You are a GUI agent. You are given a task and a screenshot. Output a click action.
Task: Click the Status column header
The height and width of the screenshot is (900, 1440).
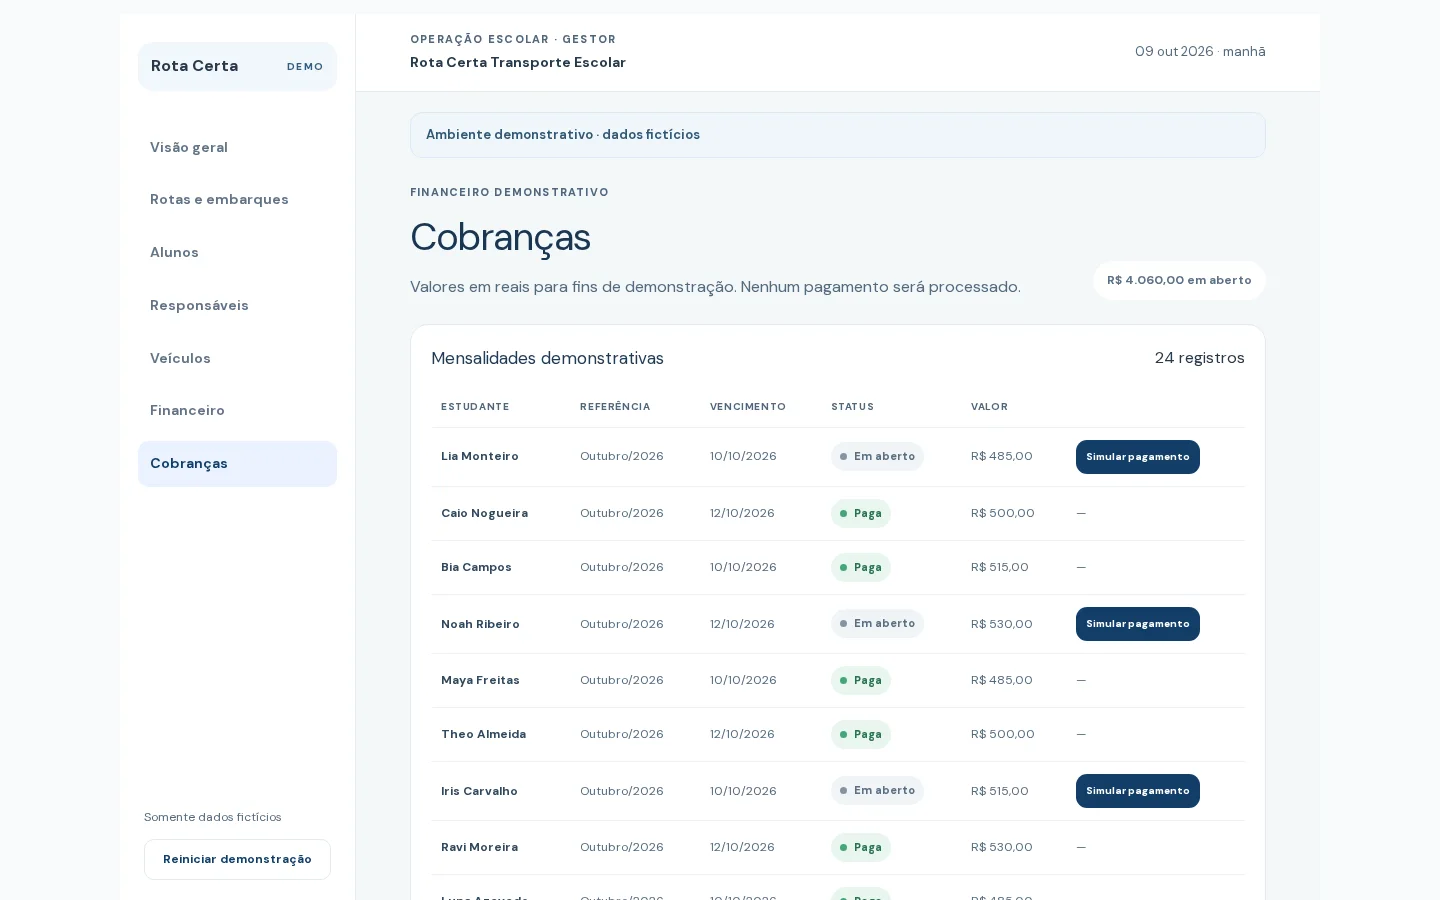click(x=852, y=407)
